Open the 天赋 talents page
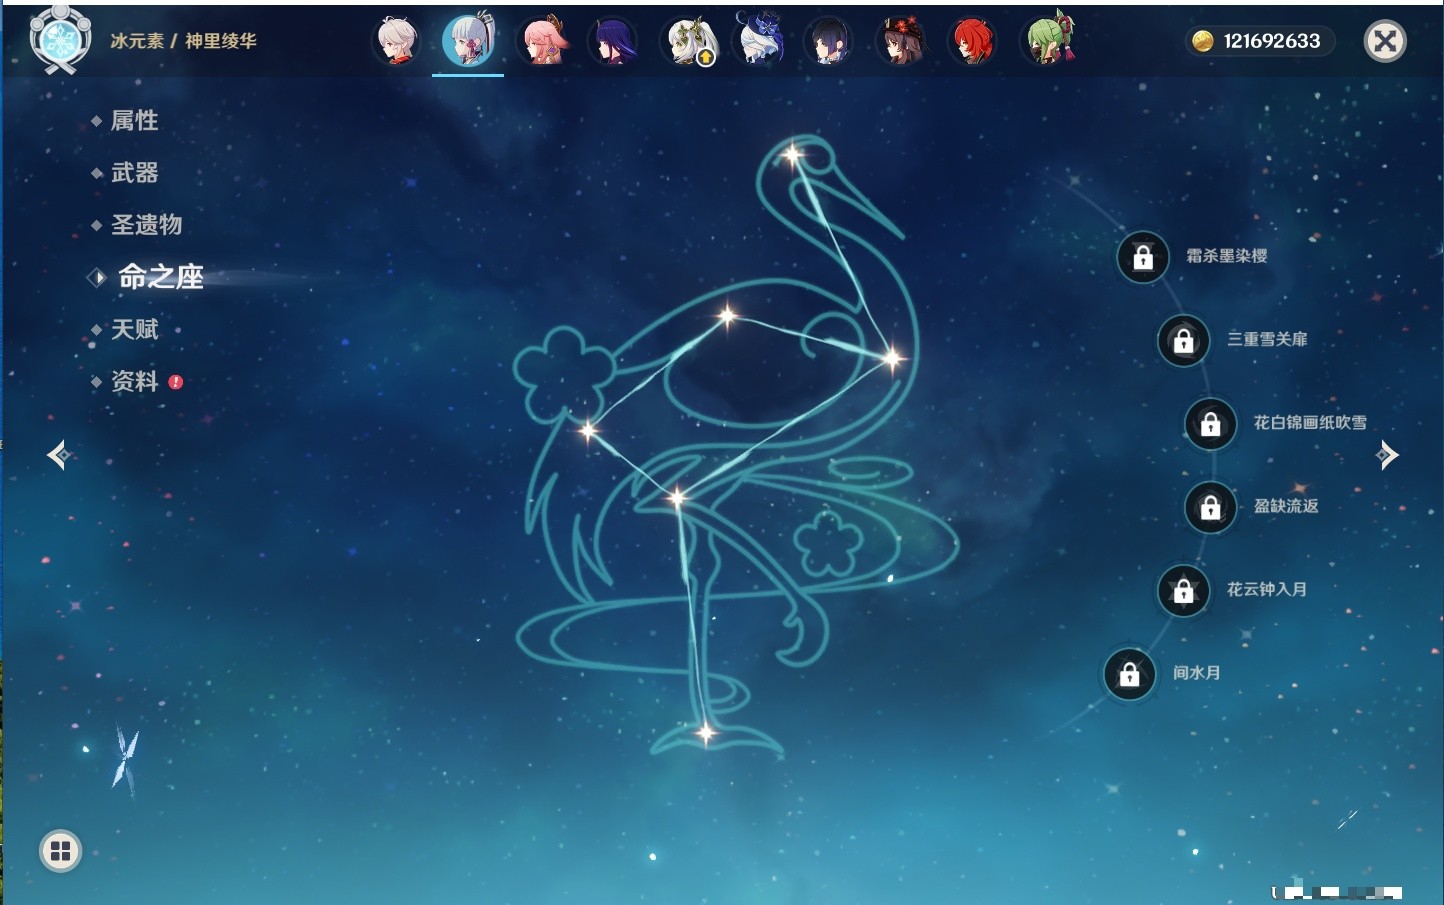Screen dimensions: 1444x905 click(x=134, y=329)
